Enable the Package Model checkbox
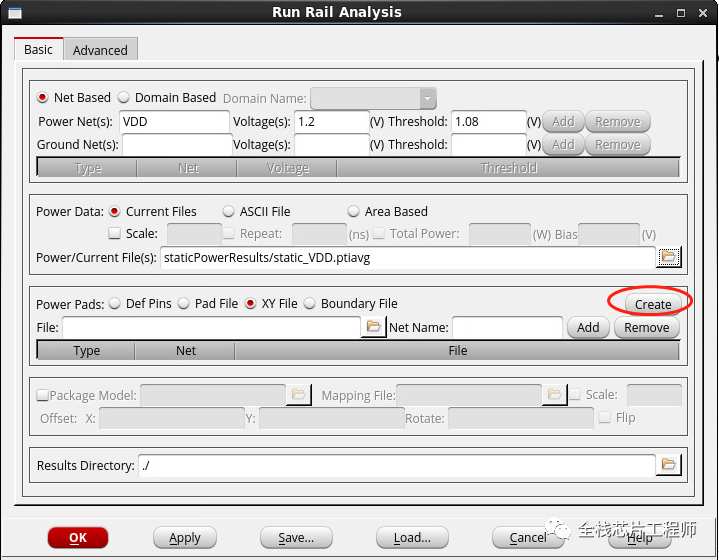The image size is (719, 560). pyautogui.click(x=42, y=395)
